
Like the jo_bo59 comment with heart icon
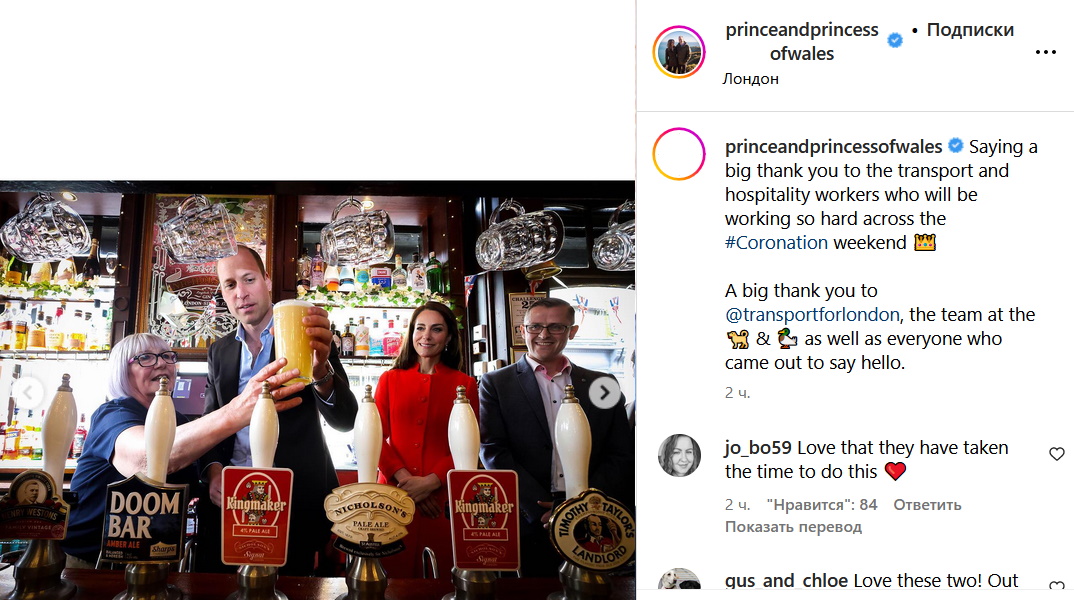click(1057, 453)
